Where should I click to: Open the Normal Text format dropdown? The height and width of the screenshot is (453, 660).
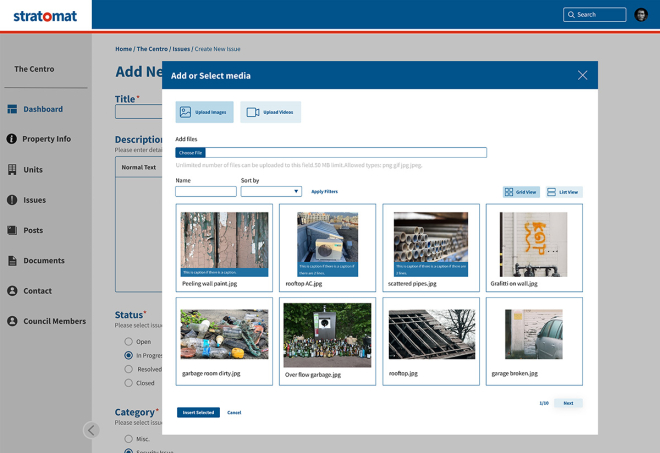138,167
